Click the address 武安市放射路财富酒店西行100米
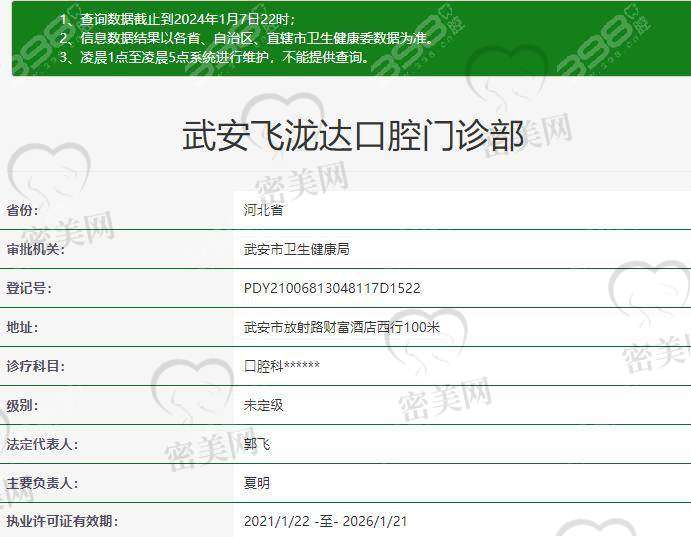This screenshot has width=691, height=537. [x=342, y=327]
